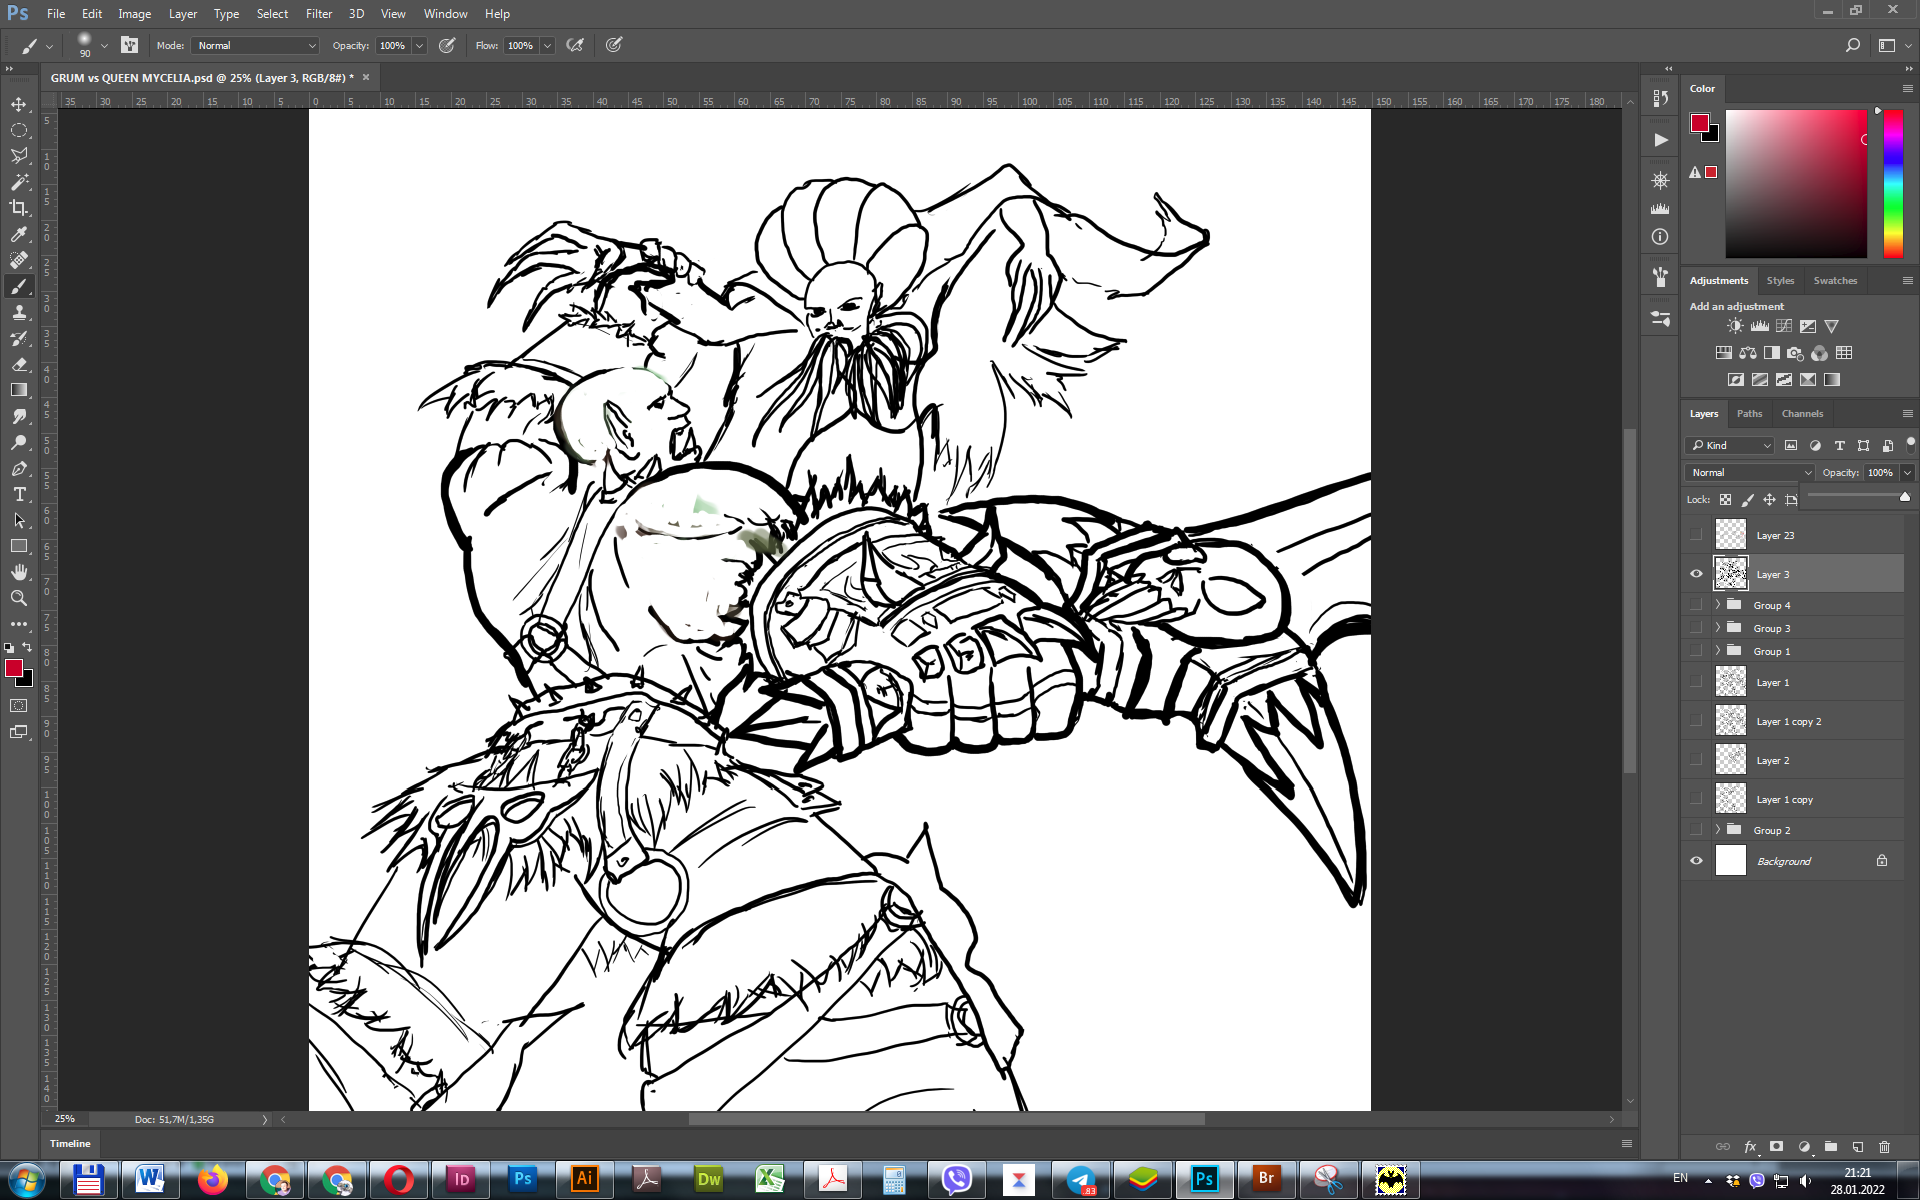Show Layer 23 visibility
Viewport: 1920px width, 1200px height.
[1696, 535]
